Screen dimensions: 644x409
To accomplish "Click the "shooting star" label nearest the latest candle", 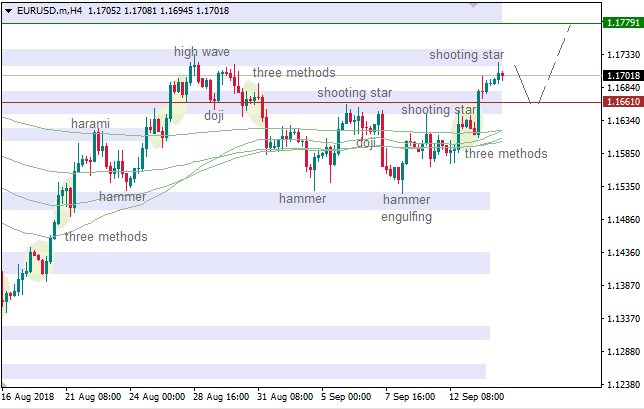I will coord(467,55).
